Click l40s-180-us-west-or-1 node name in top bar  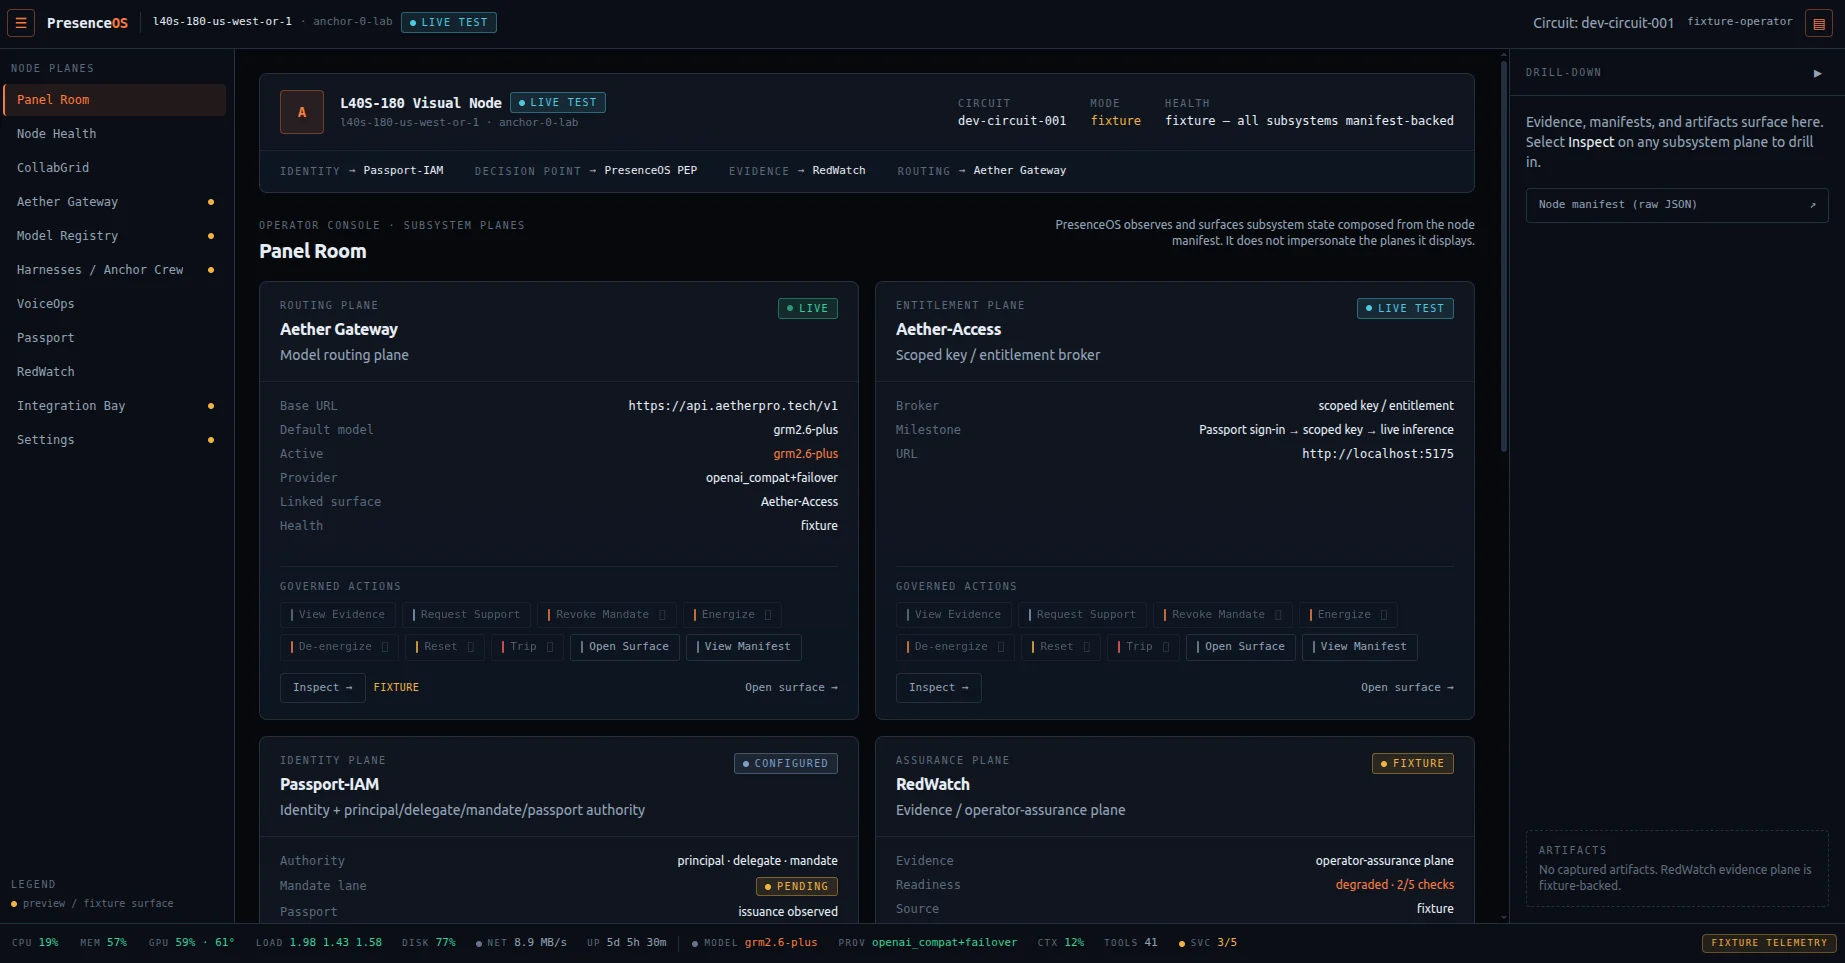(222, 22)
